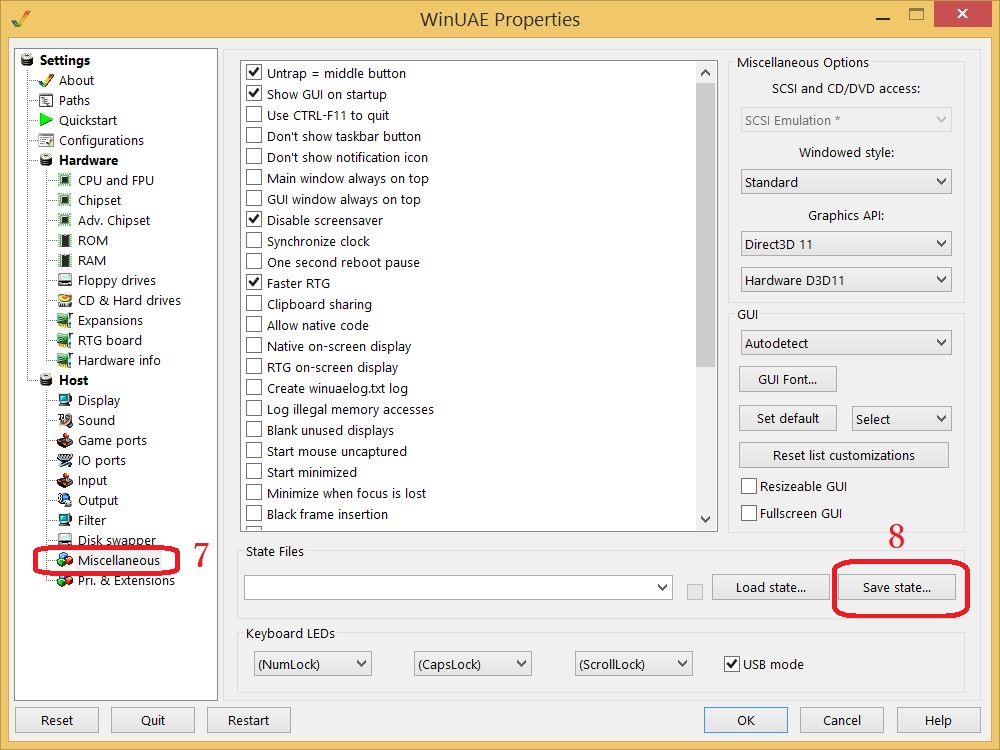Click the options list scrollbar thumb
This screenshot has height=750, width=1000.
[705, 224]
